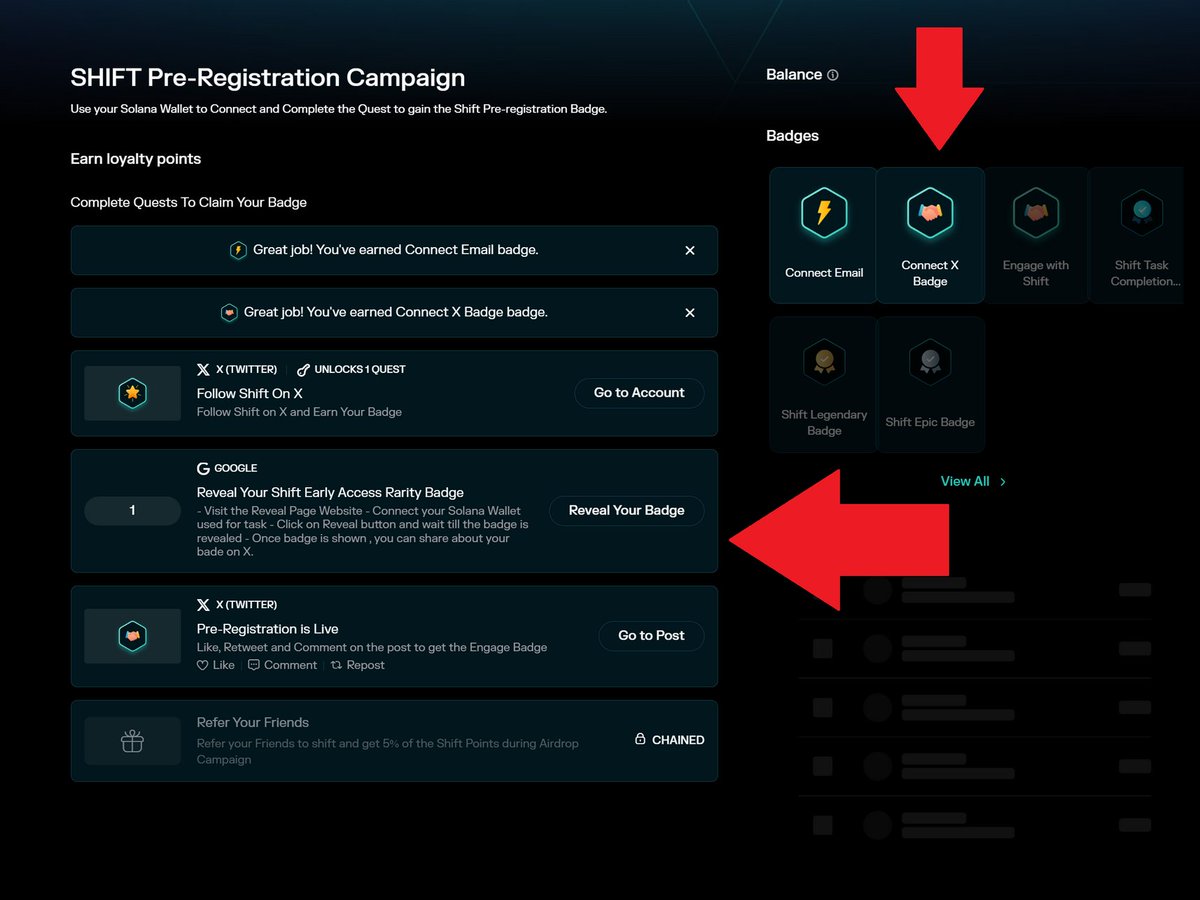The height and width of the screenshot is (900, 1200).
Task: Click the Comment speech bubble icon
Action: pos(254,665)
